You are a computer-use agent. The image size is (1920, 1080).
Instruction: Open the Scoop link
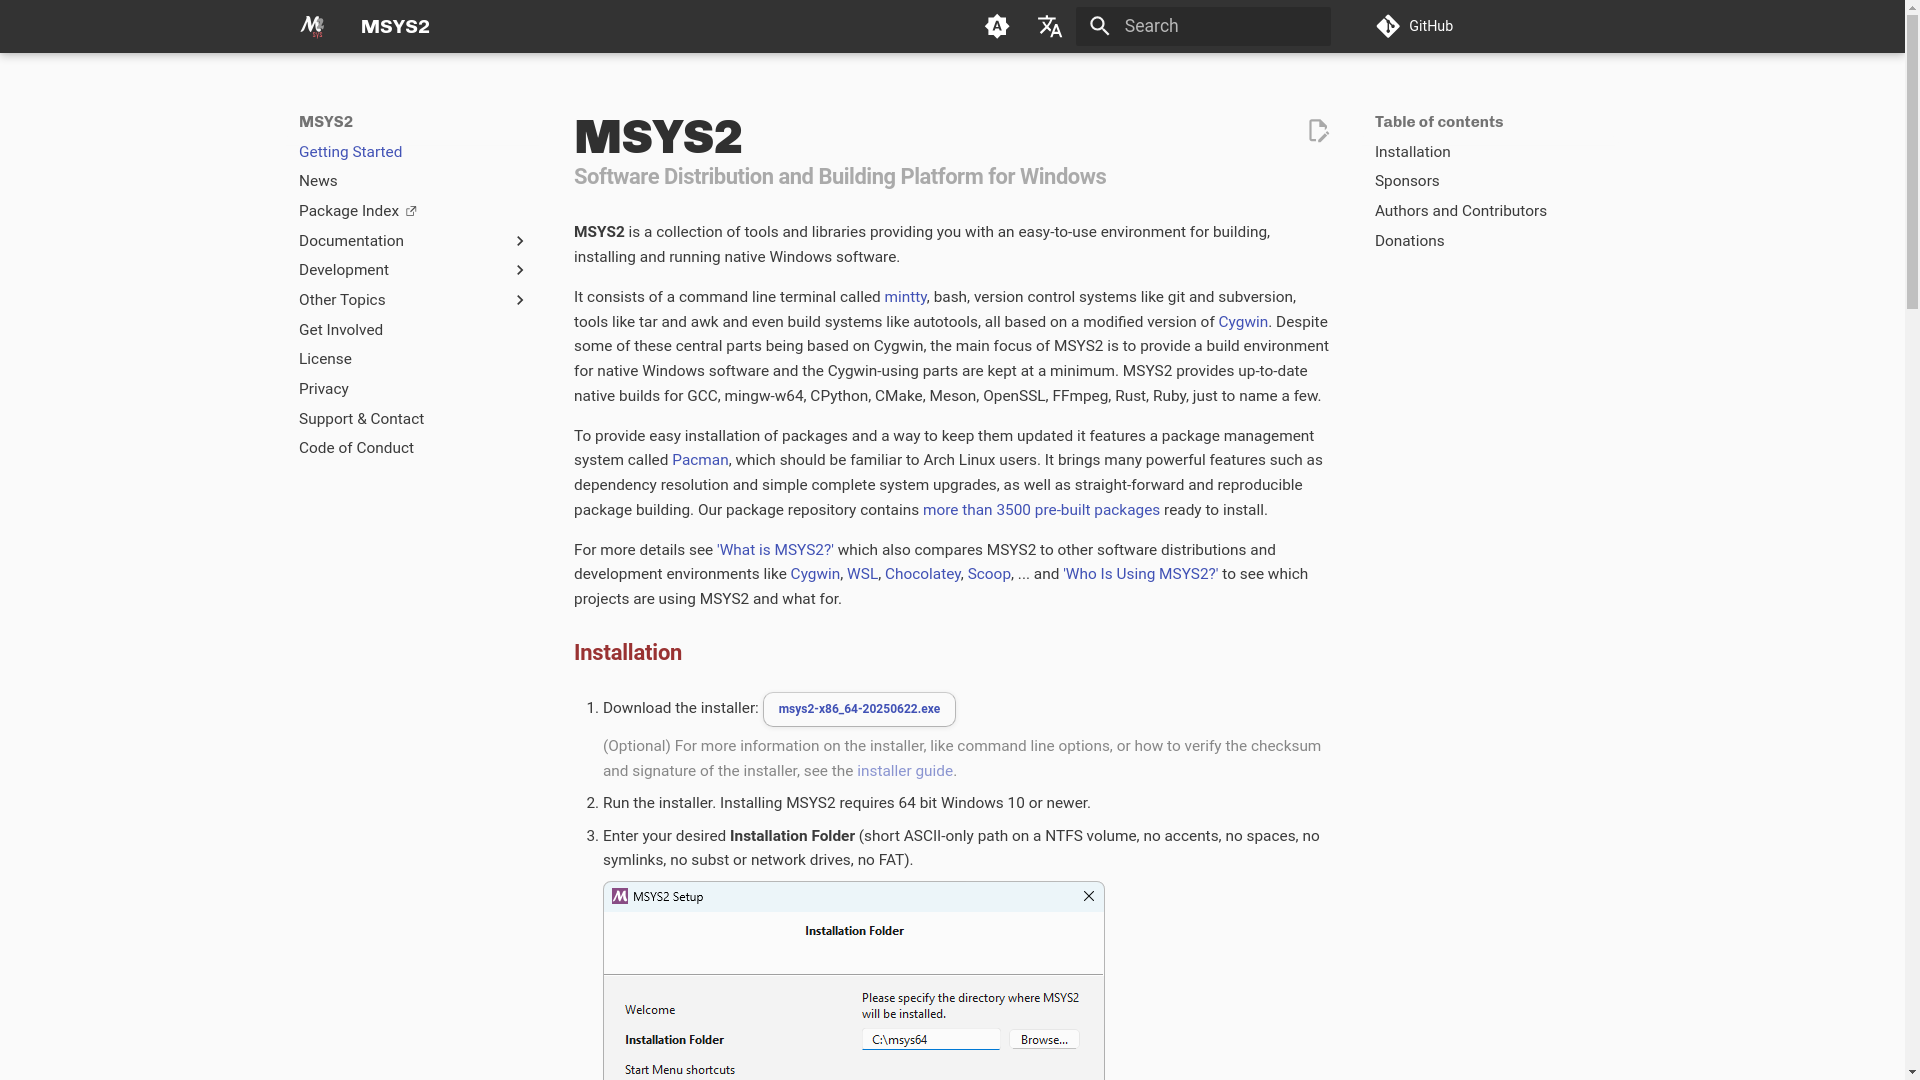[989, 574]
